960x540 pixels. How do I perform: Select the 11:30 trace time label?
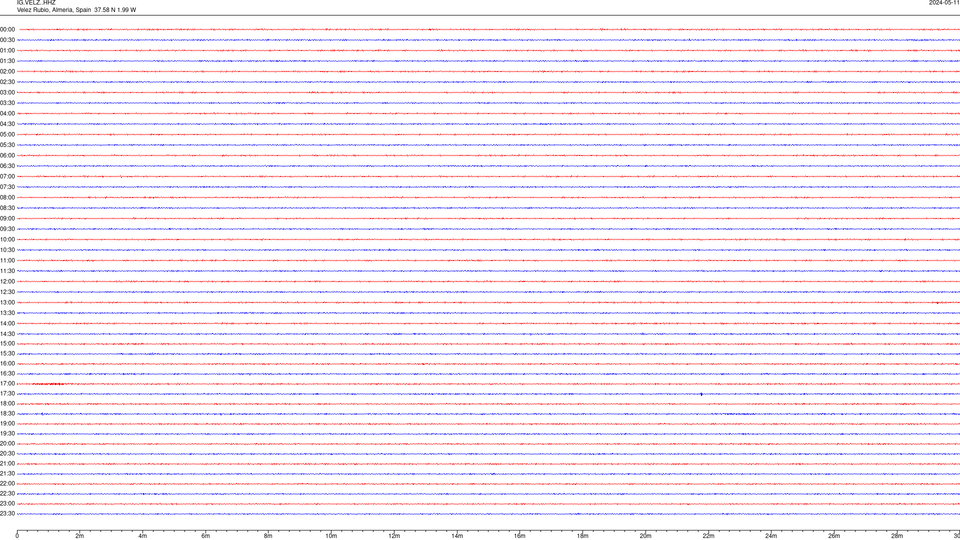coord(7,271)
